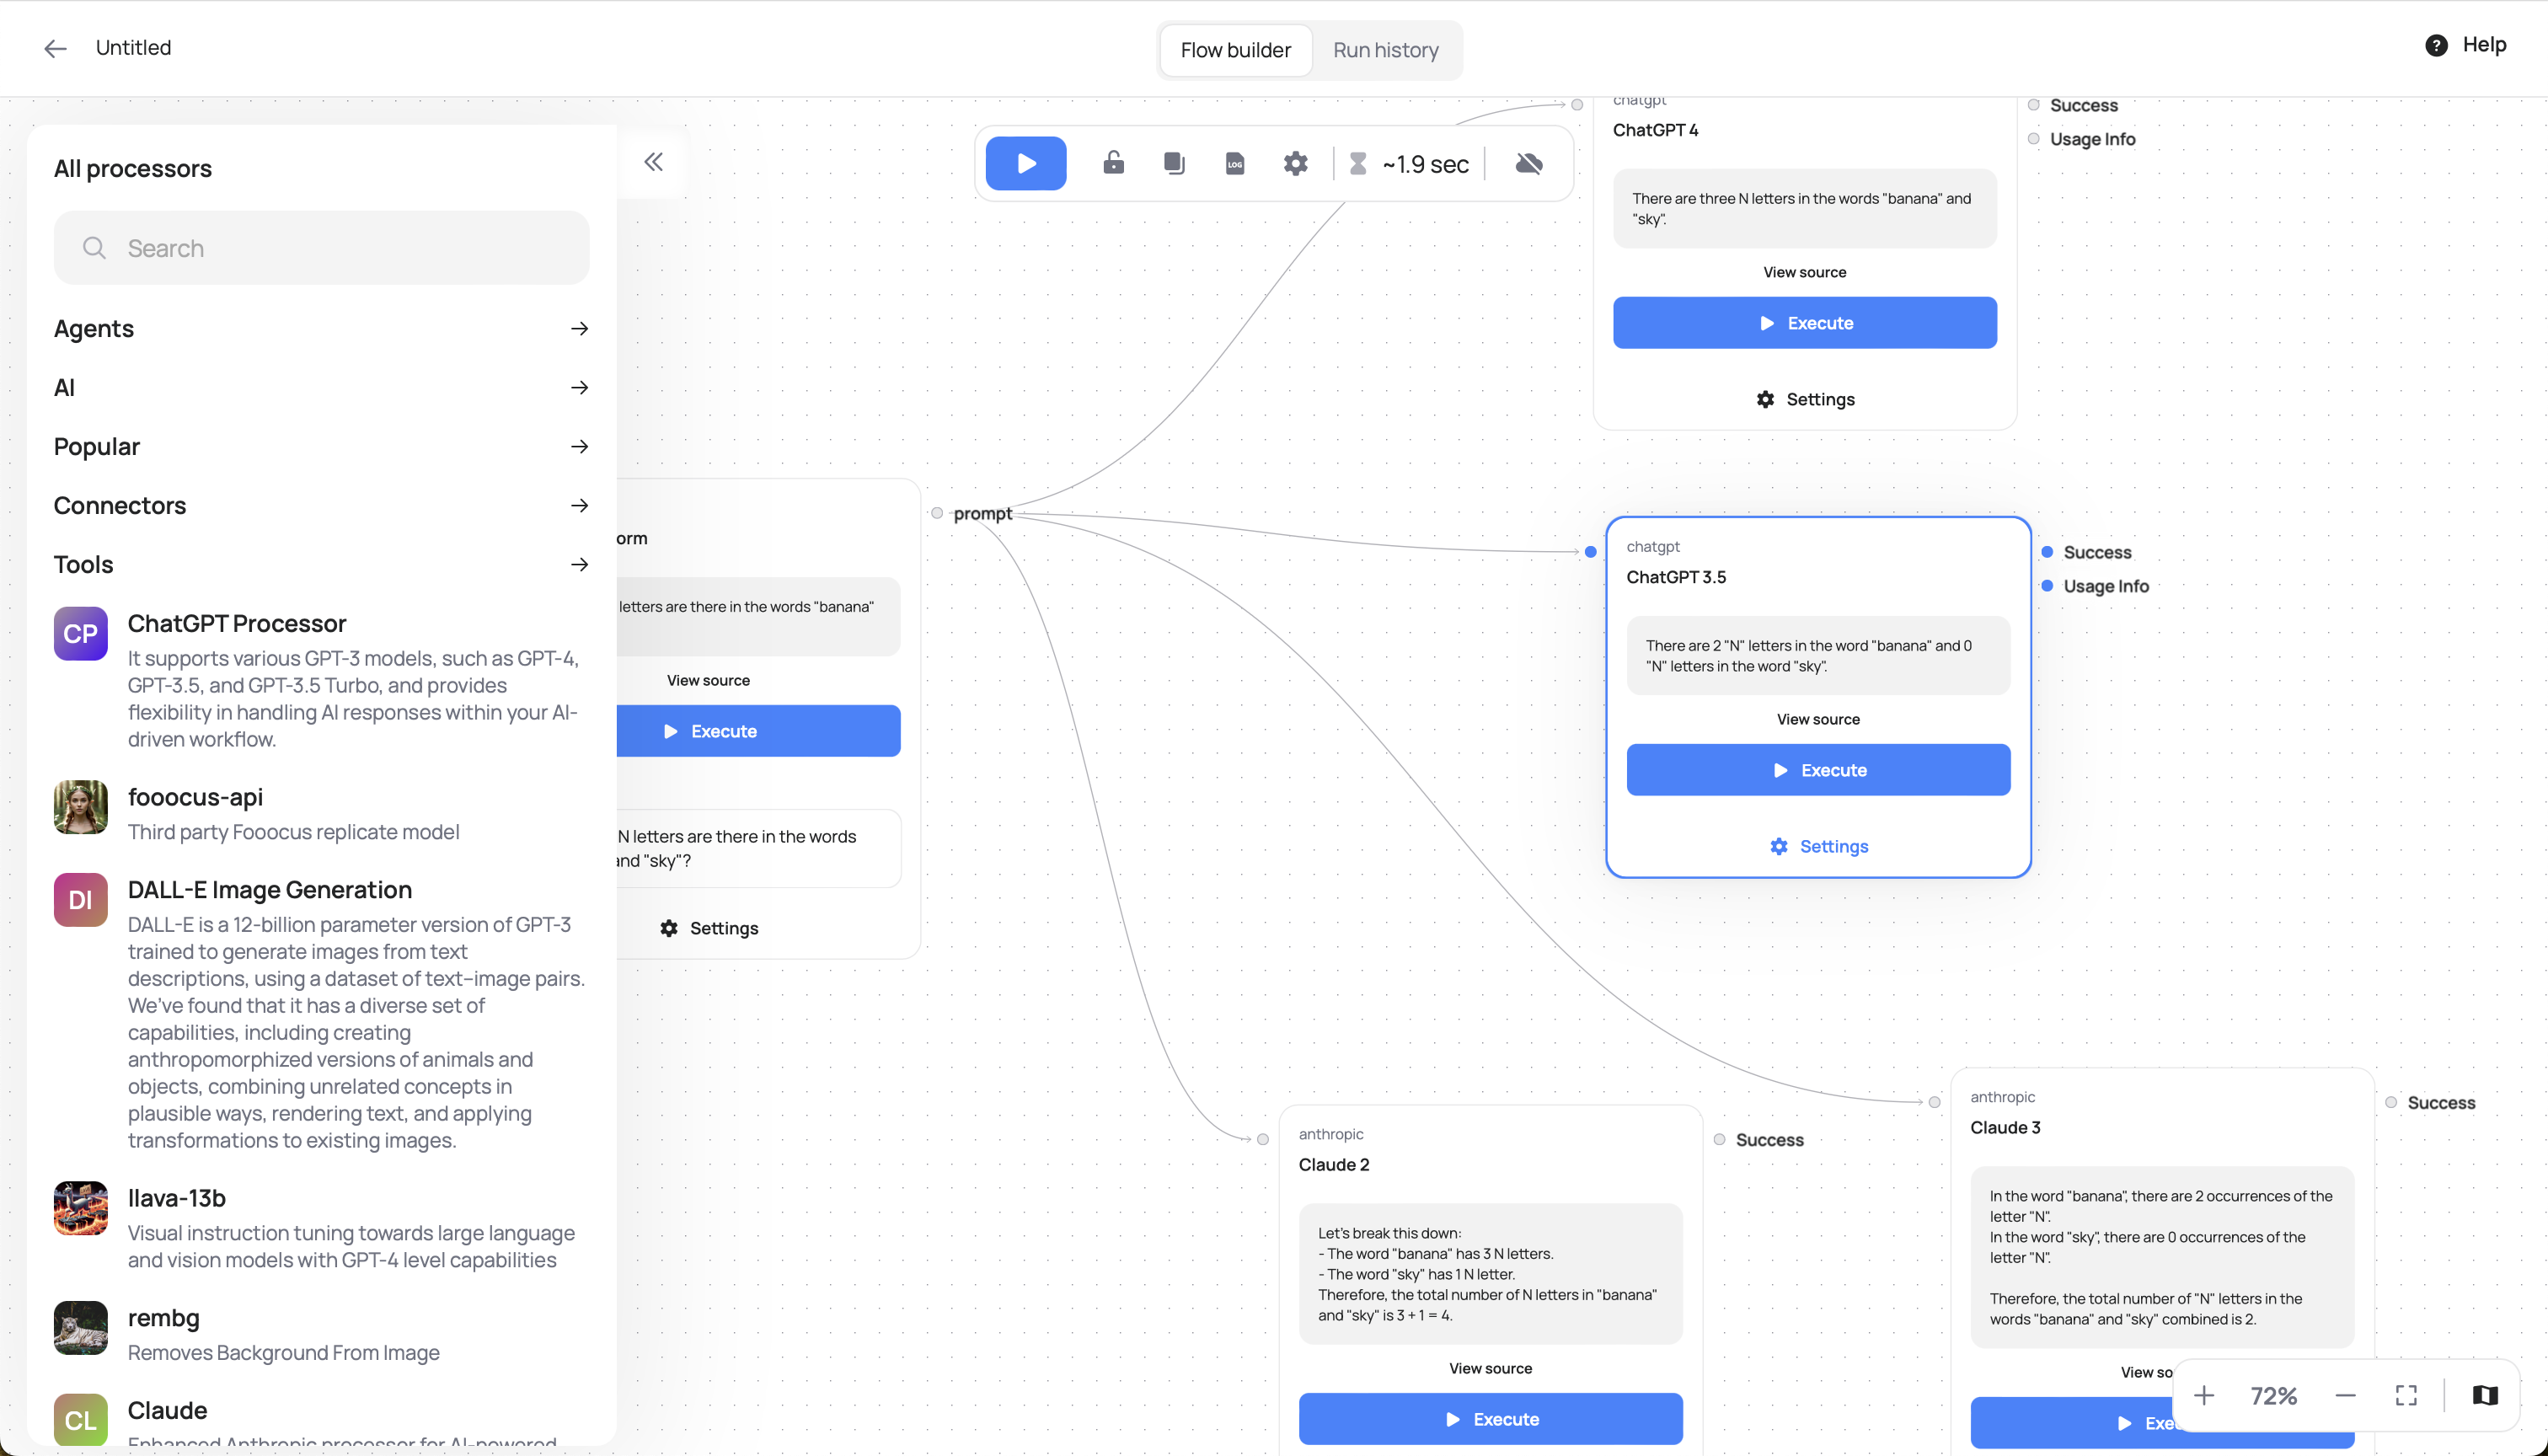Click gear icon in ChatGPT 3.5 Settings
The image size is (2548, 1456).
pos(1779,846)
